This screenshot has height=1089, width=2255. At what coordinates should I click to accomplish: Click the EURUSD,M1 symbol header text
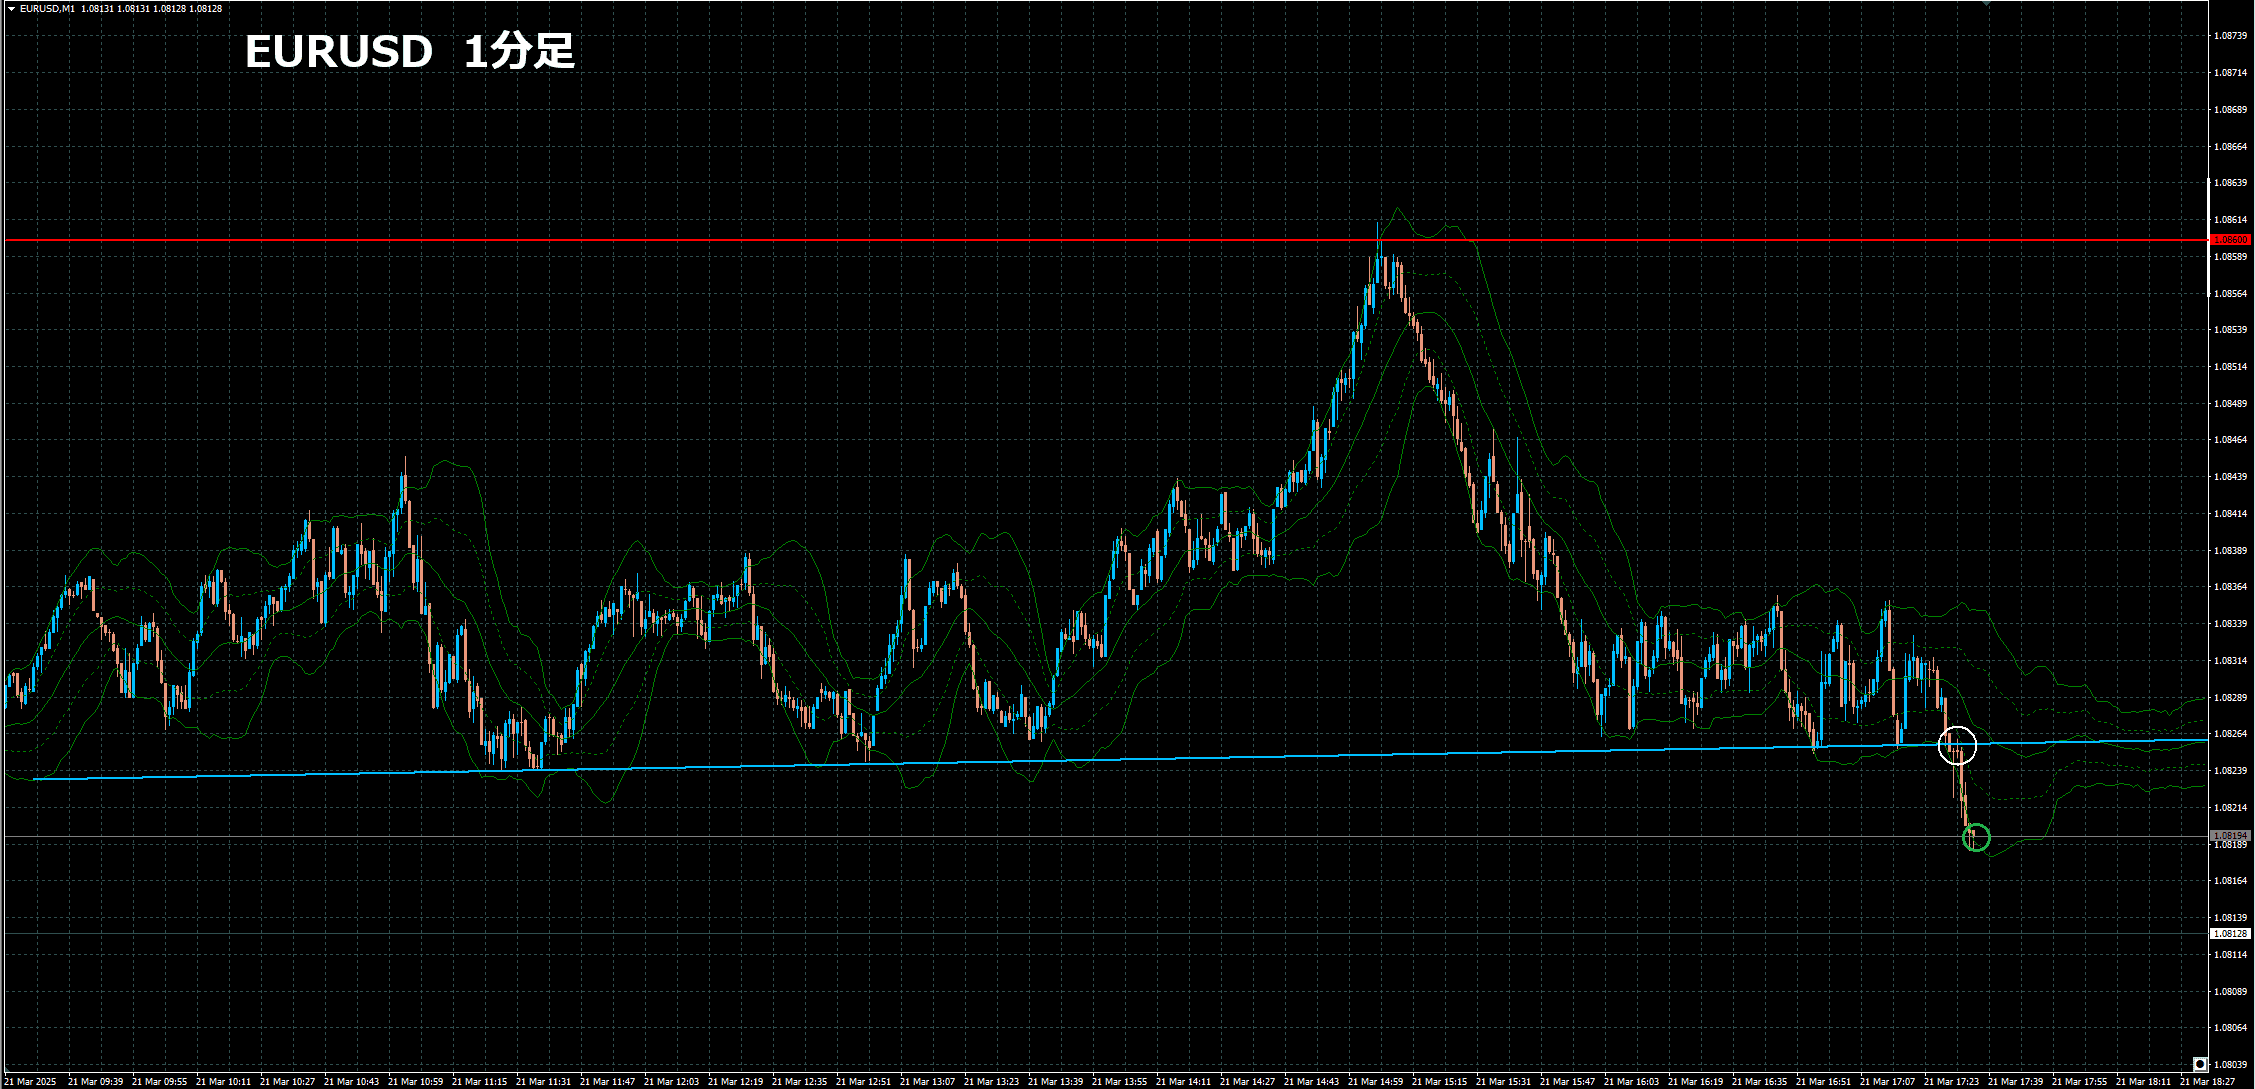47,9
